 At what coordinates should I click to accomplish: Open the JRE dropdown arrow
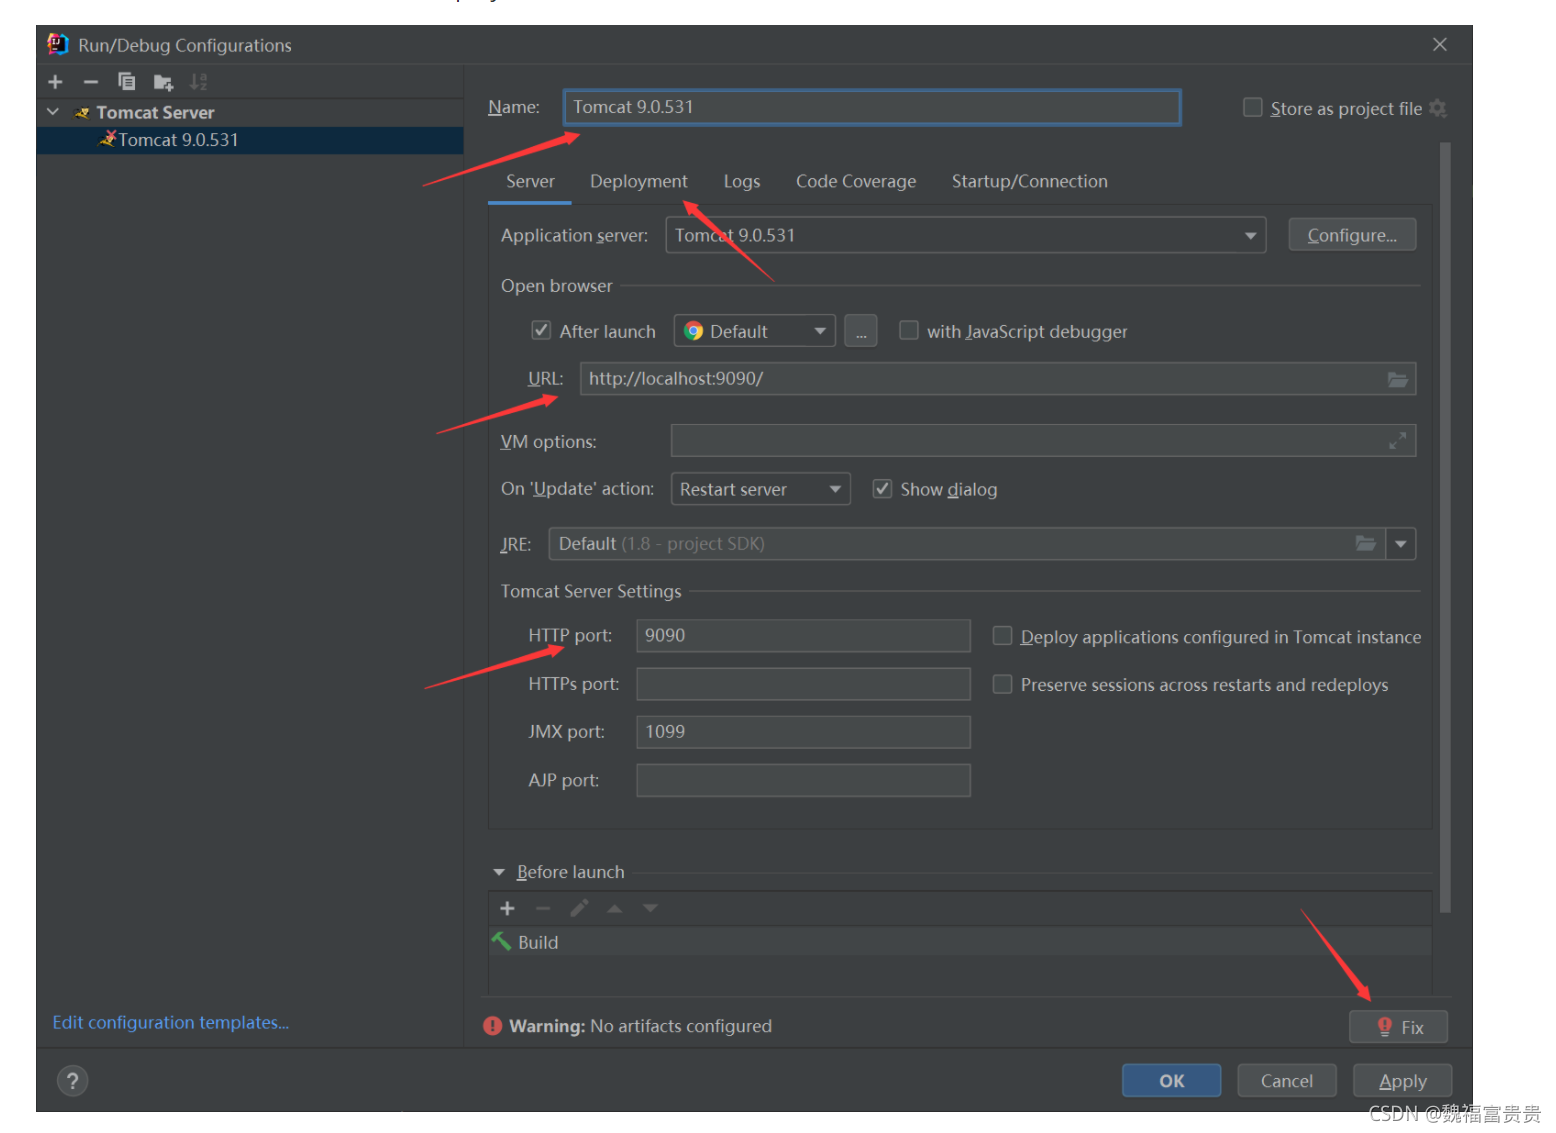click(1401, 544)
